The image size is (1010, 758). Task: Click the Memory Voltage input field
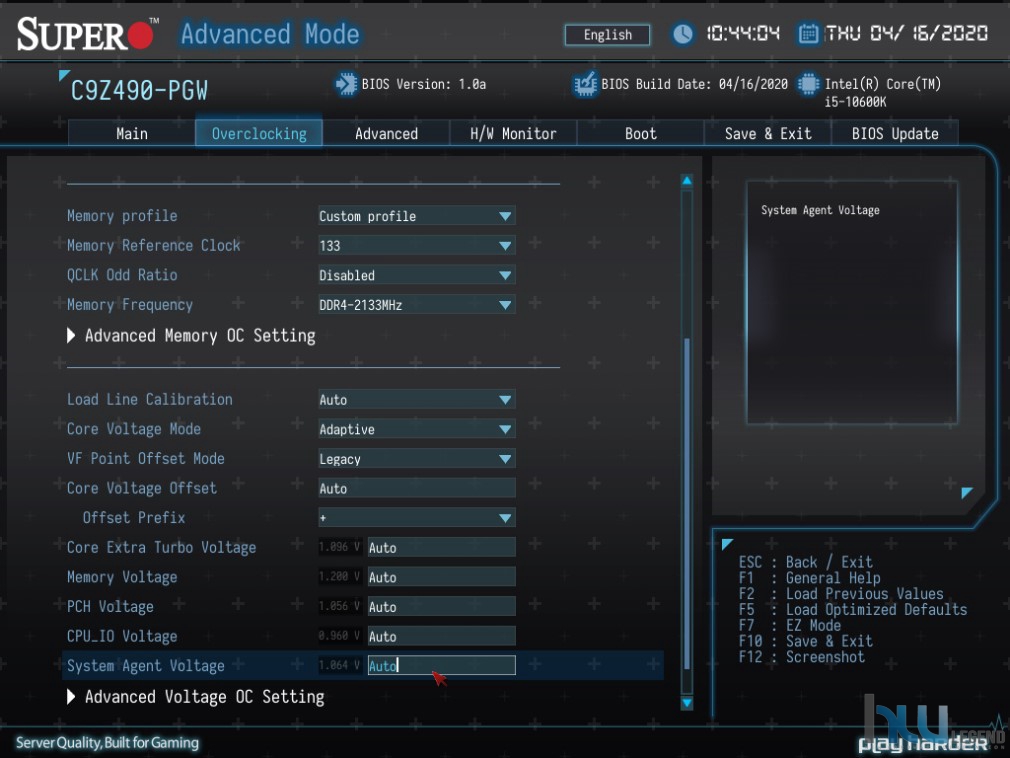[441, 577]
